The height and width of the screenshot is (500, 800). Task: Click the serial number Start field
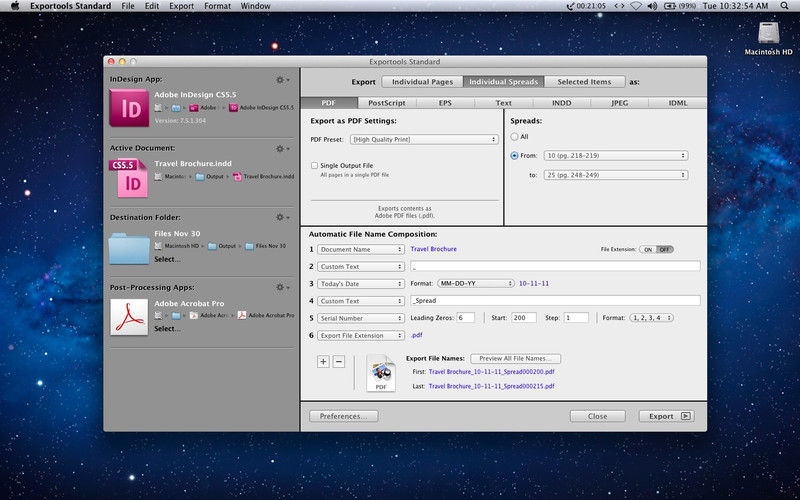coord(524,317)
